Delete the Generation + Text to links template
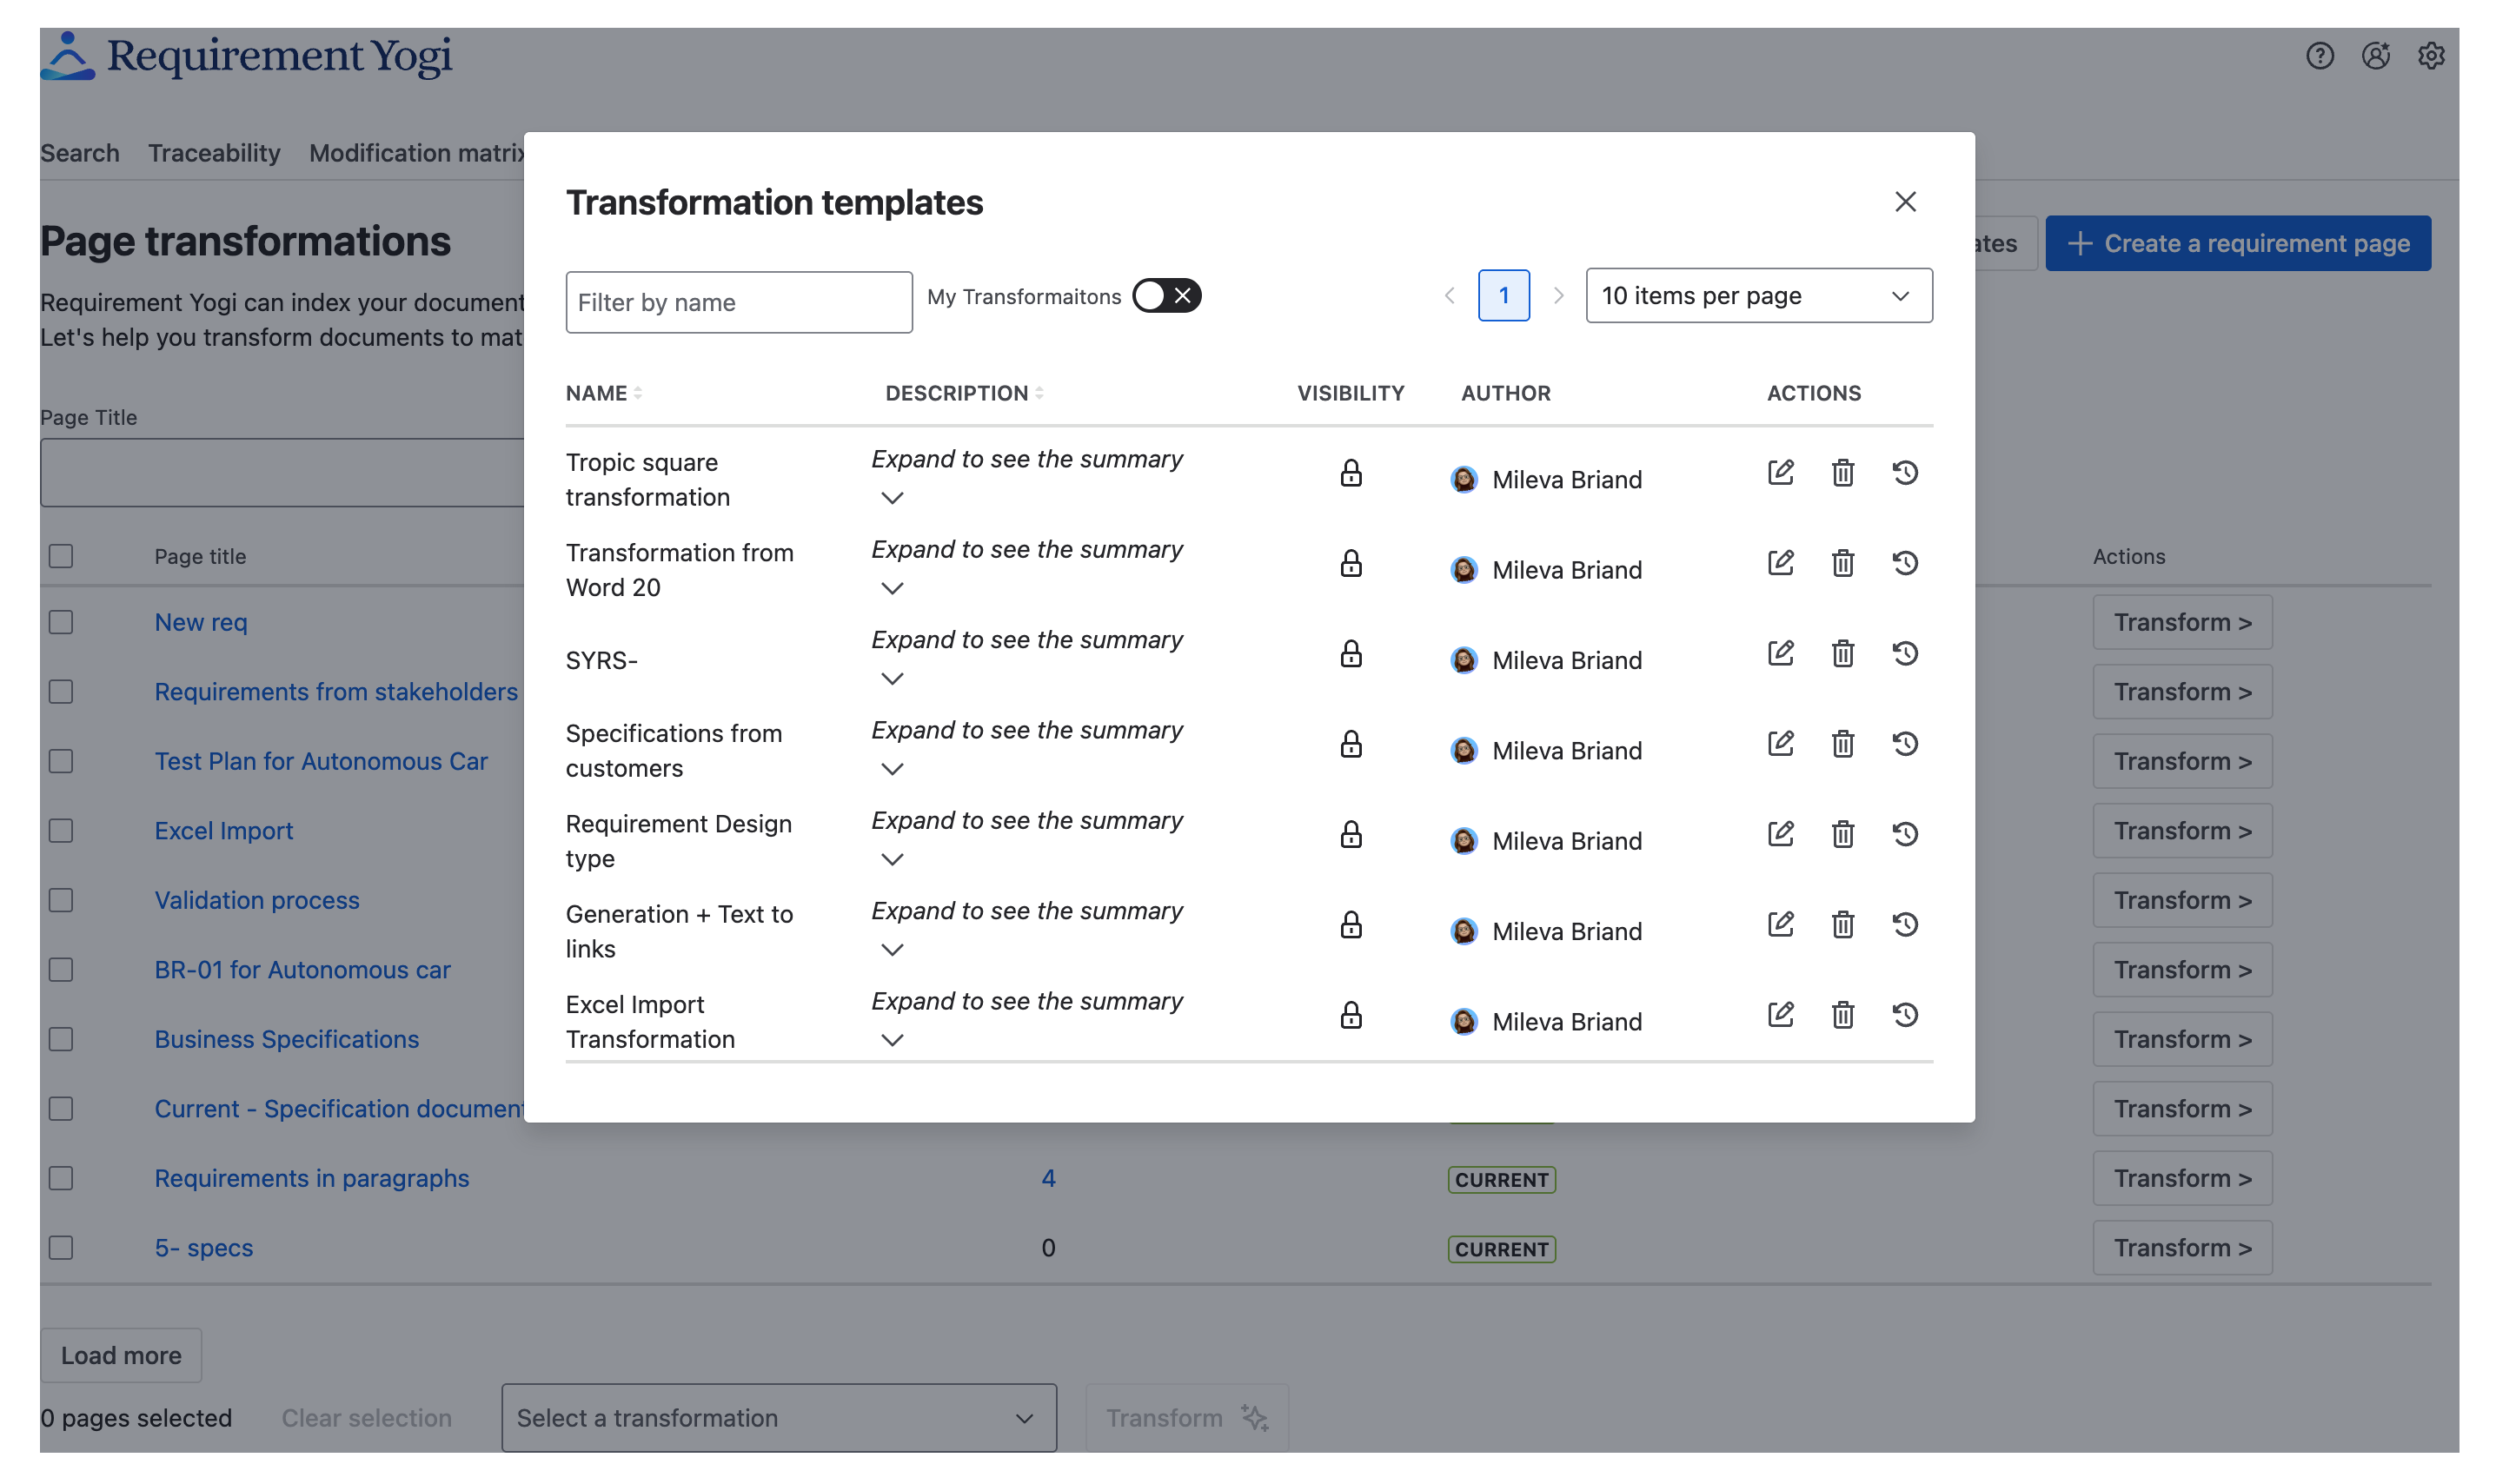Screen dimensions: 2496x1484 pyautogui.click(x=1842, y=924)
